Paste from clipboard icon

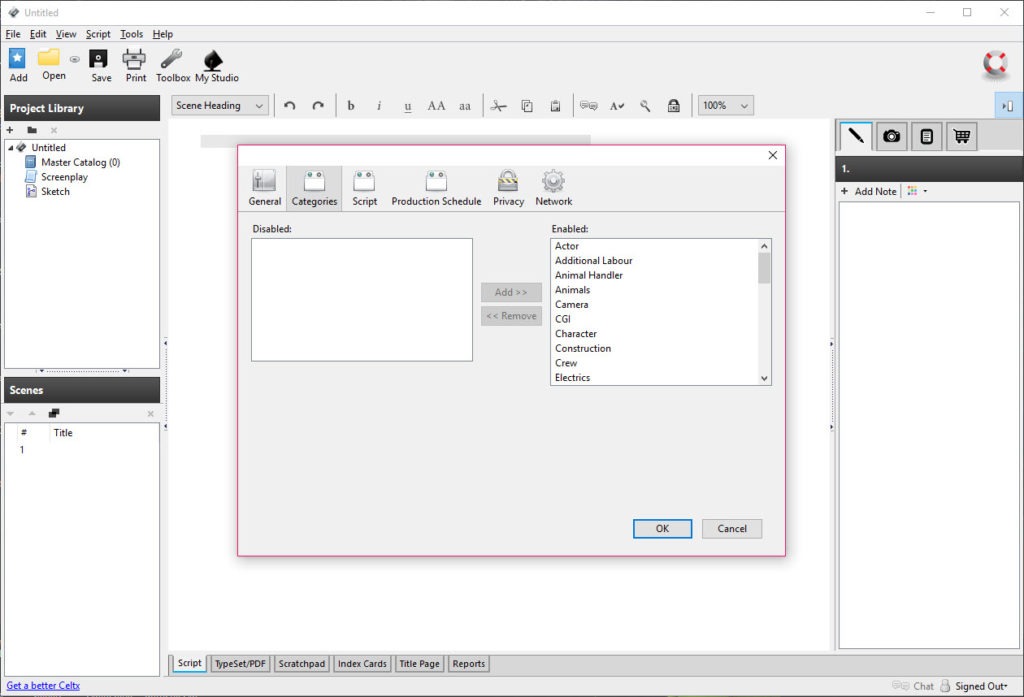(555, 106)
